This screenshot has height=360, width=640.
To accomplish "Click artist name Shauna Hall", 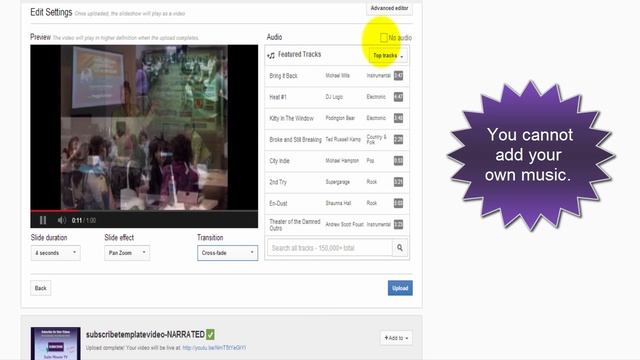I will (x=338, y=203).
